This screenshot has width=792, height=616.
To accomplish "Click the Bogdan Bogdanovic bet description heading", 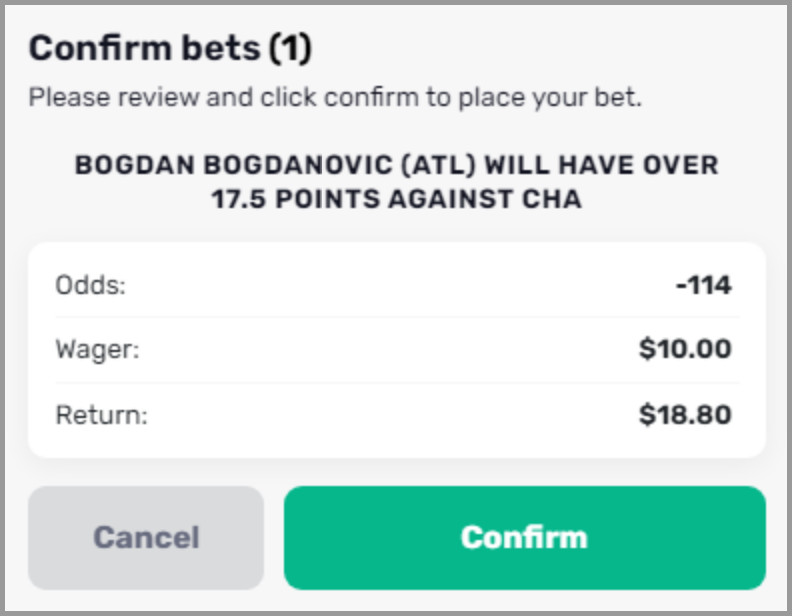I will (x=396, y=165).
